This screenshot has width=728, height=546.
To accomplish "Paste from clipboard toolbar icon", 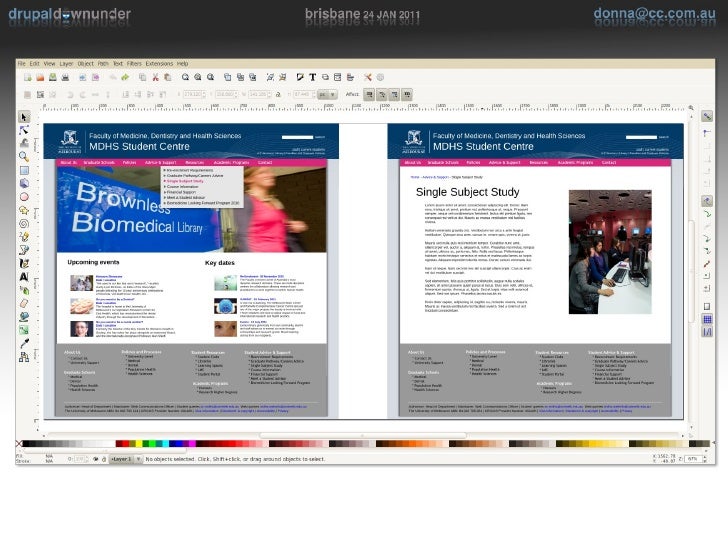I will point(168,78).
